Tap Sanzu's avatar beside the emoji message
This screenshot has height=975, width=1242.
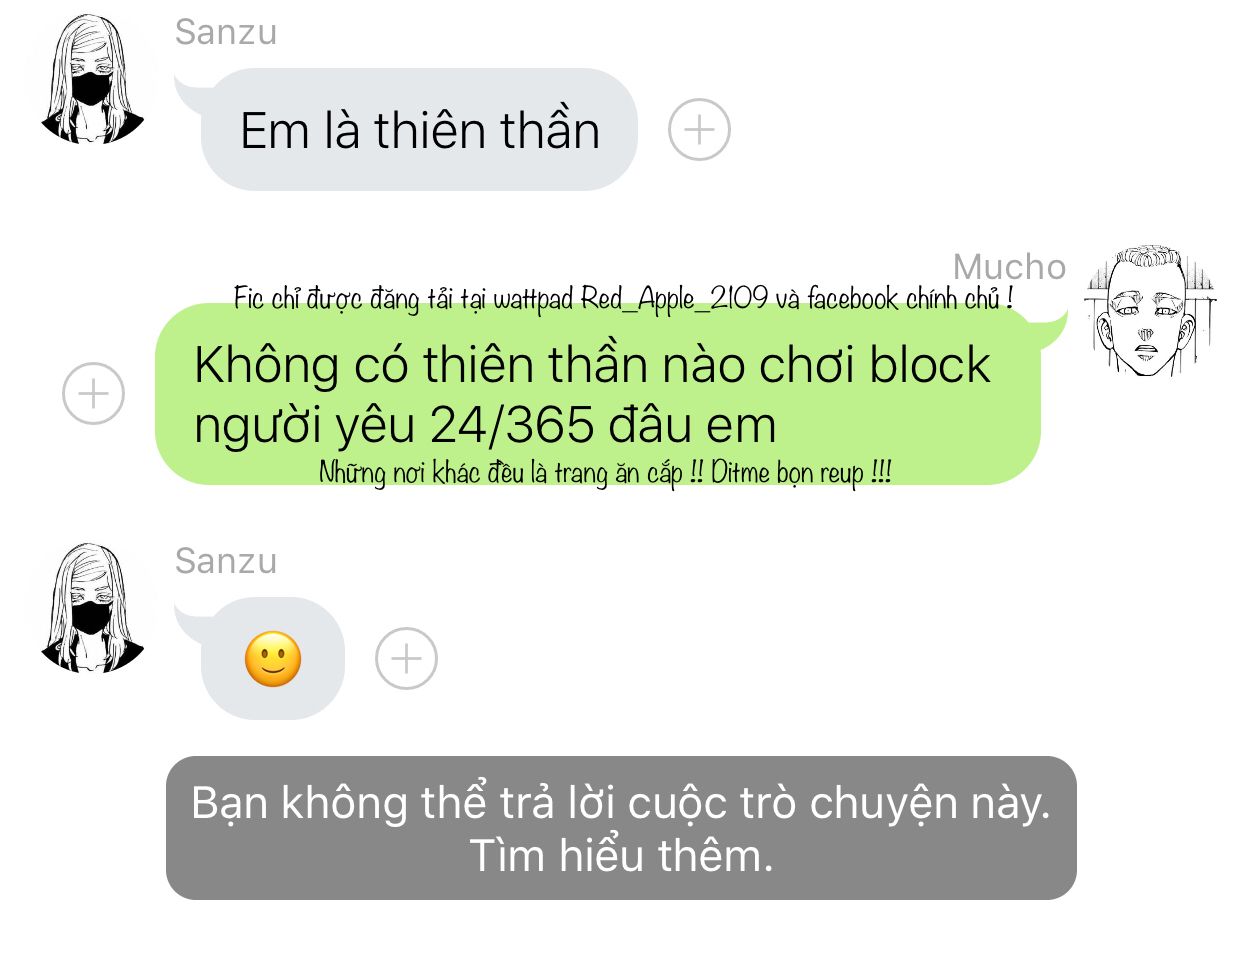[92, 608]
